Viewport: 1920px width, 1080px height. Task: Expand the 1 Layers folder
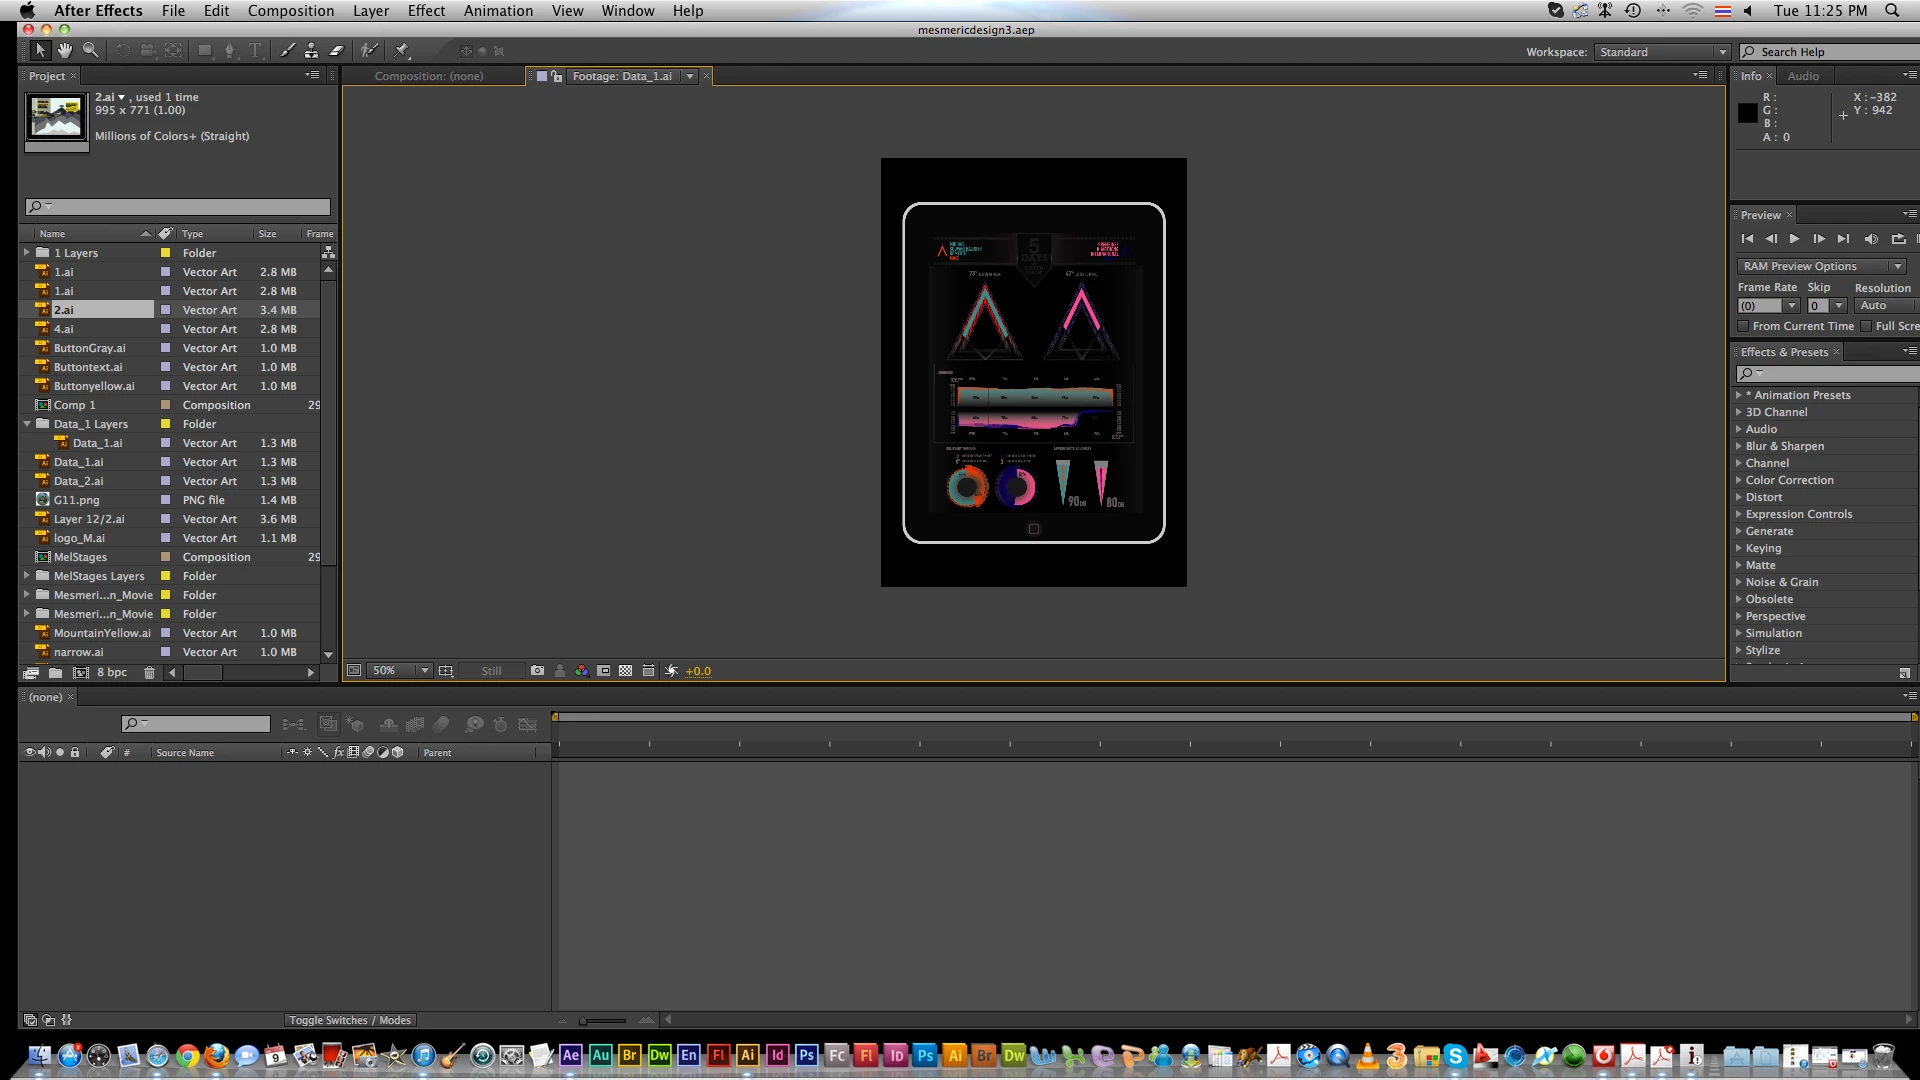27,253
